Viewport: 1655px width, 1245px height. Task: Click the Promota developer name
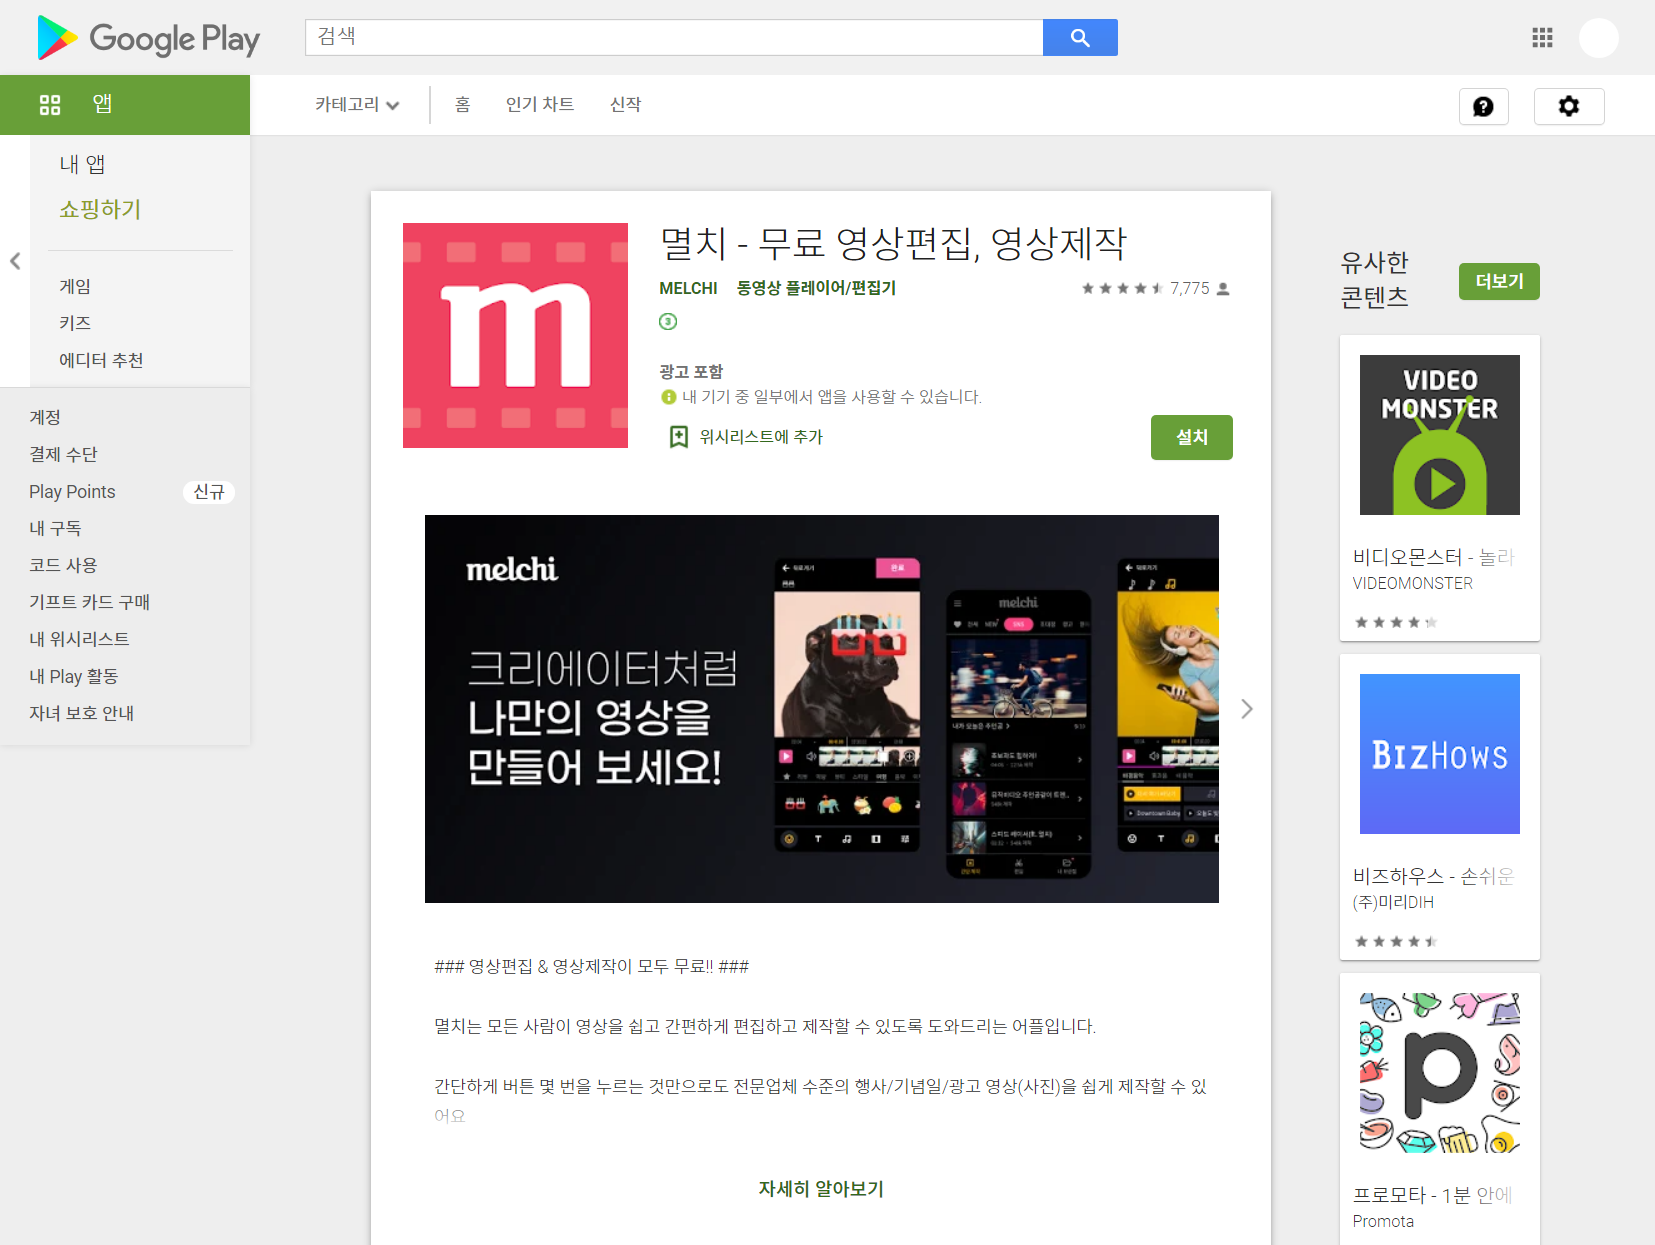coord(1383,1221)
